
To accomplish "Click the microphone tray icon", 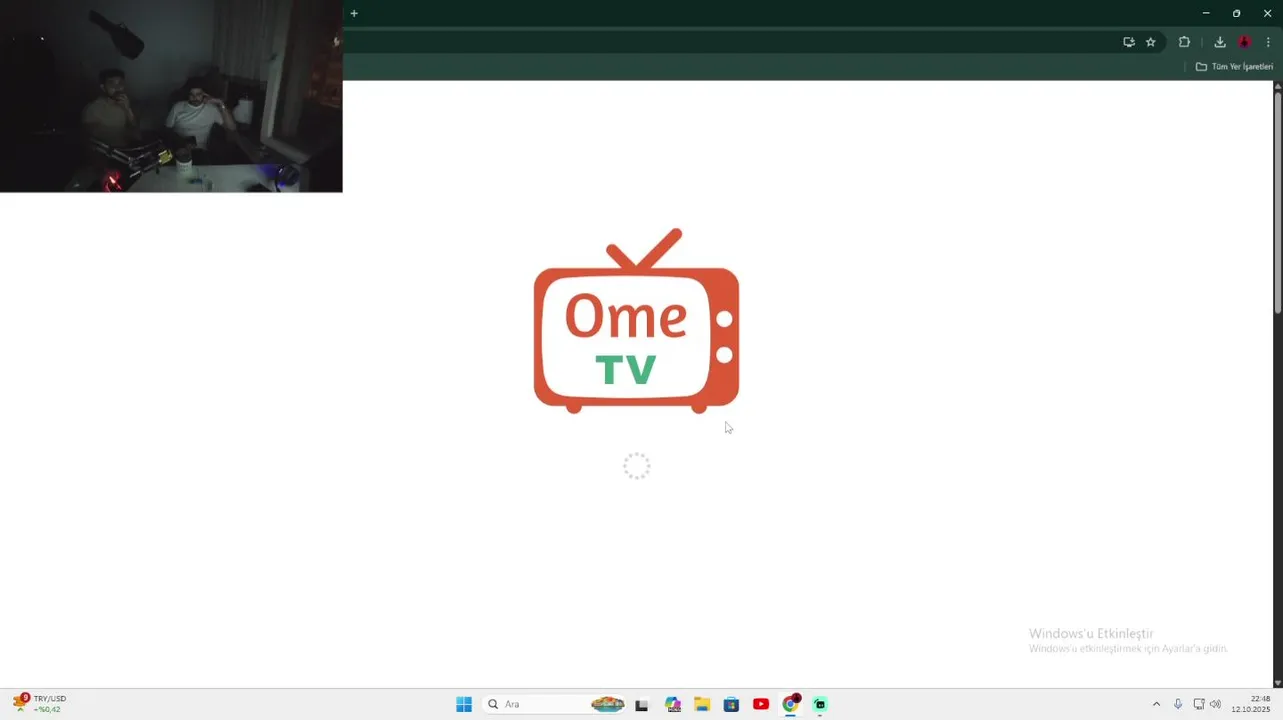I will tap(1178, 704).
